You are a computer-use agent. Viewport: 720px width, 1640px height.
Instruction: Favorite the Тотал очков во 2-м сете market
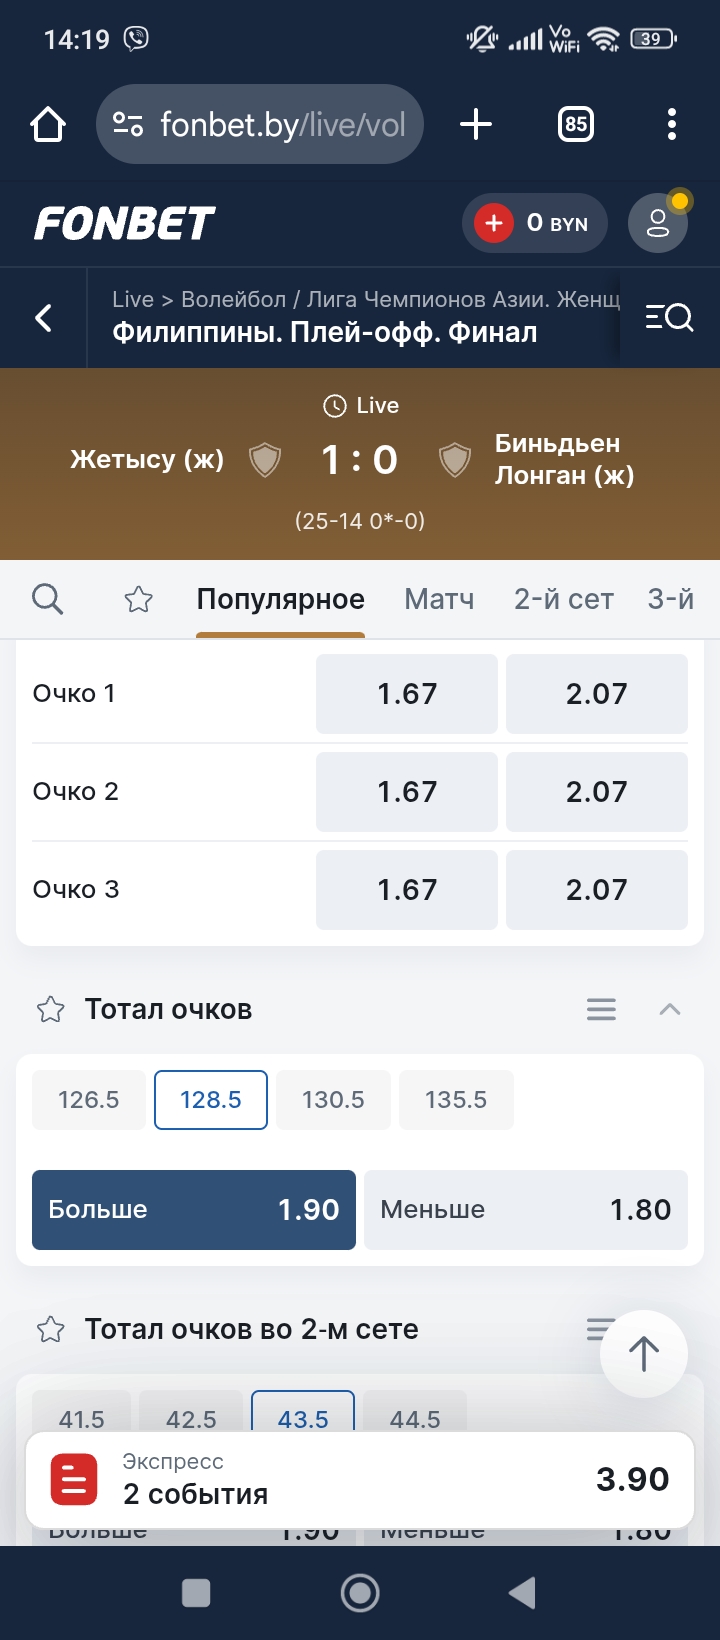click(51, 1330)
